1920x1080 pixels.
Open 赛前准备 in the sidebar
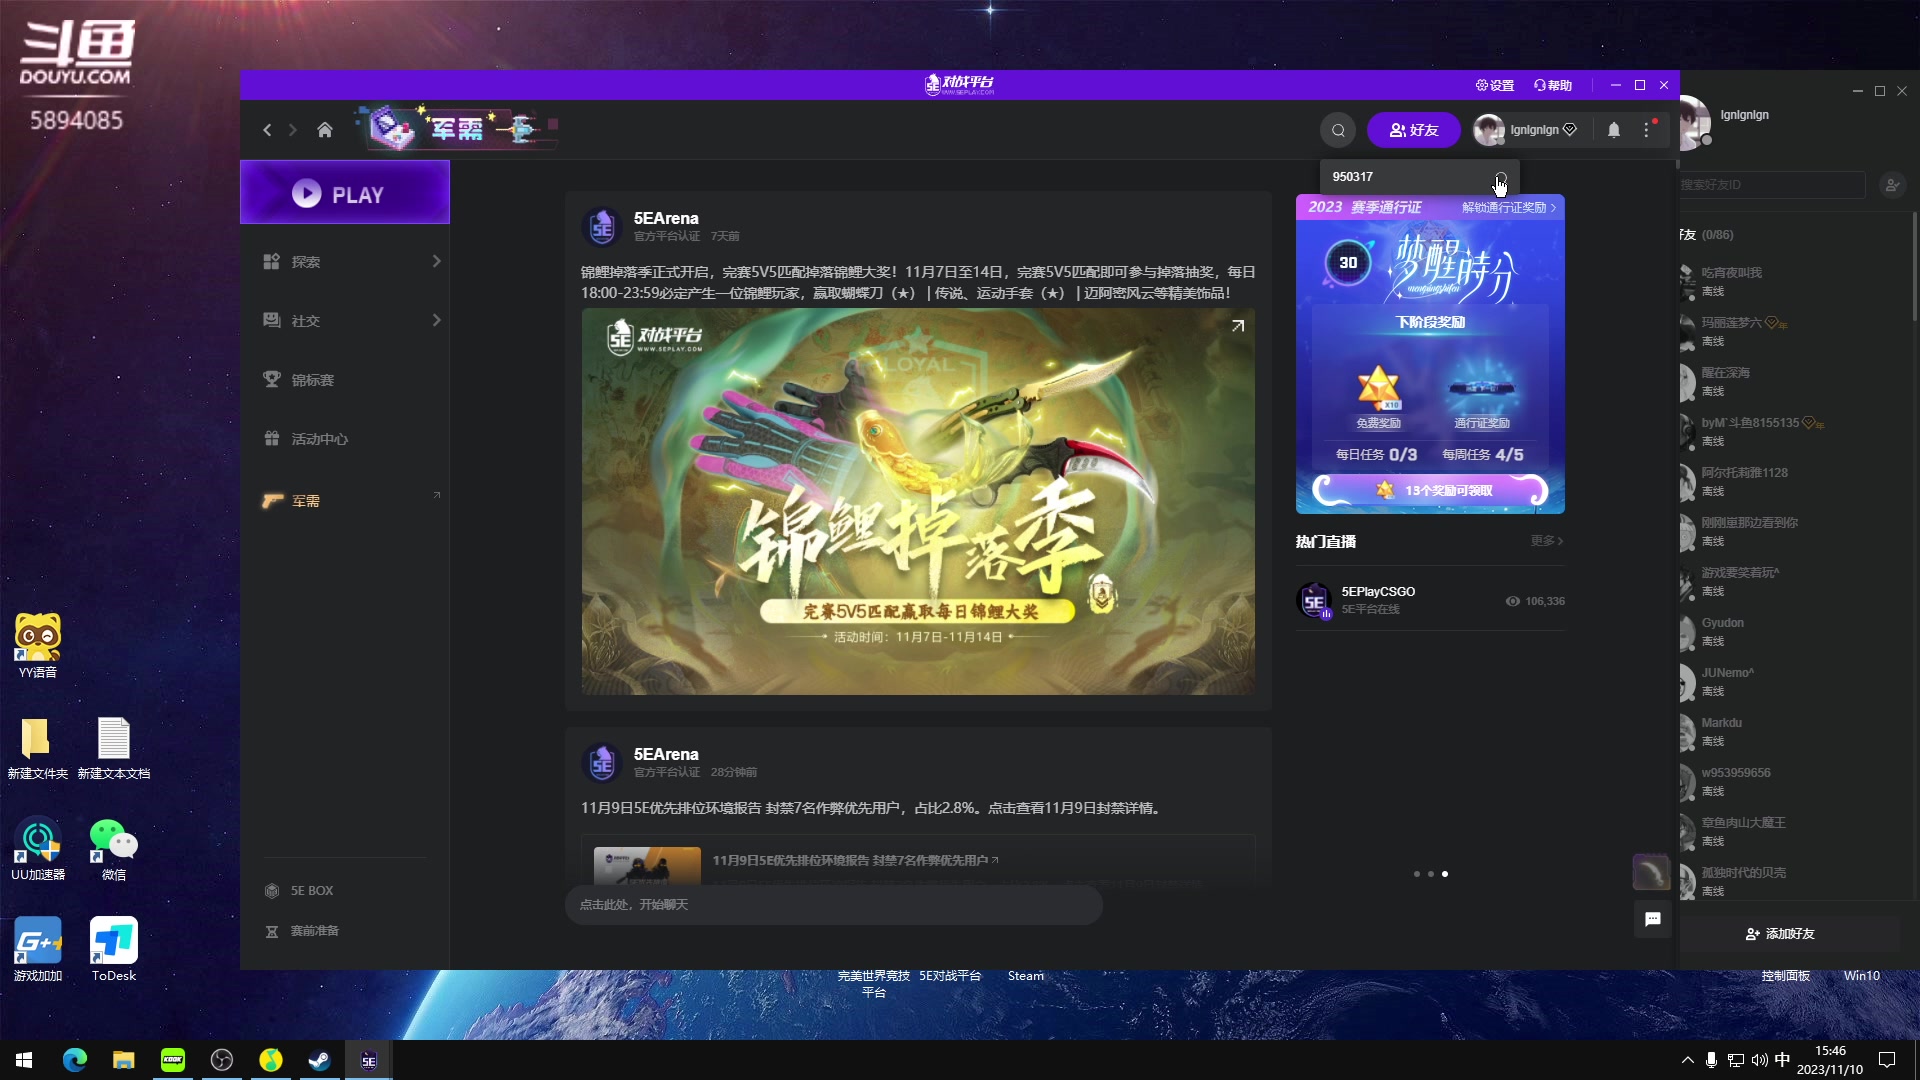(x=302, y=931)
